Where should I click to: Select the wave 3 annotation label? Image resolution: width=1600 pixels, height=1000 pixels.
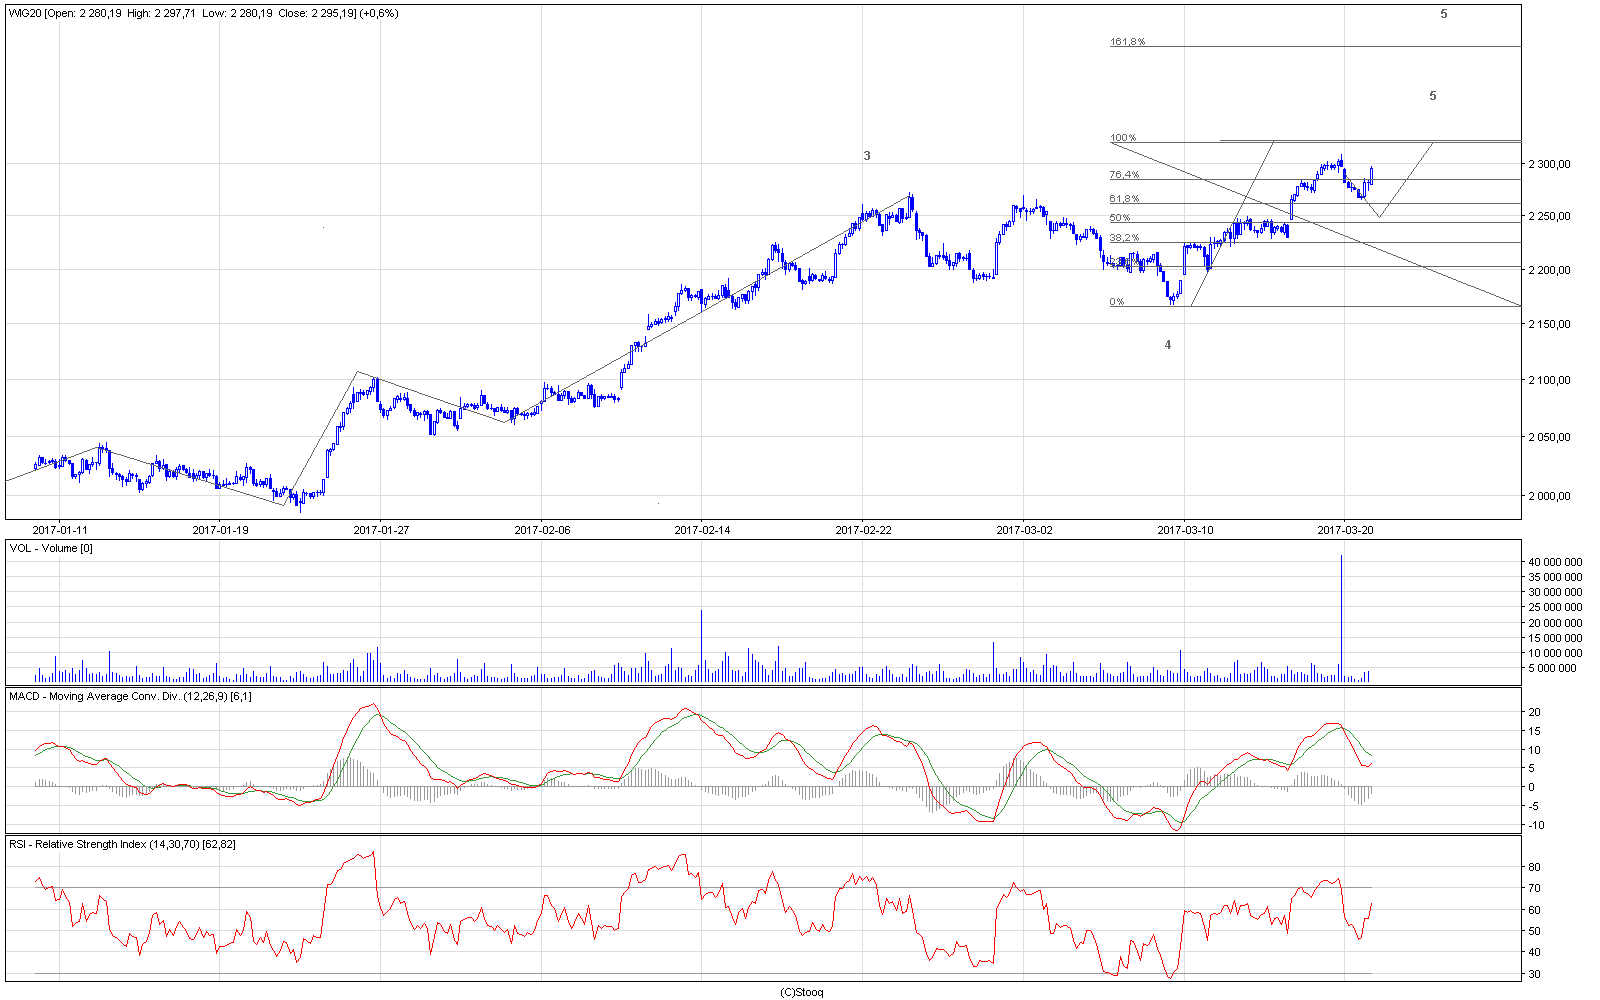[x=867, y=156]
